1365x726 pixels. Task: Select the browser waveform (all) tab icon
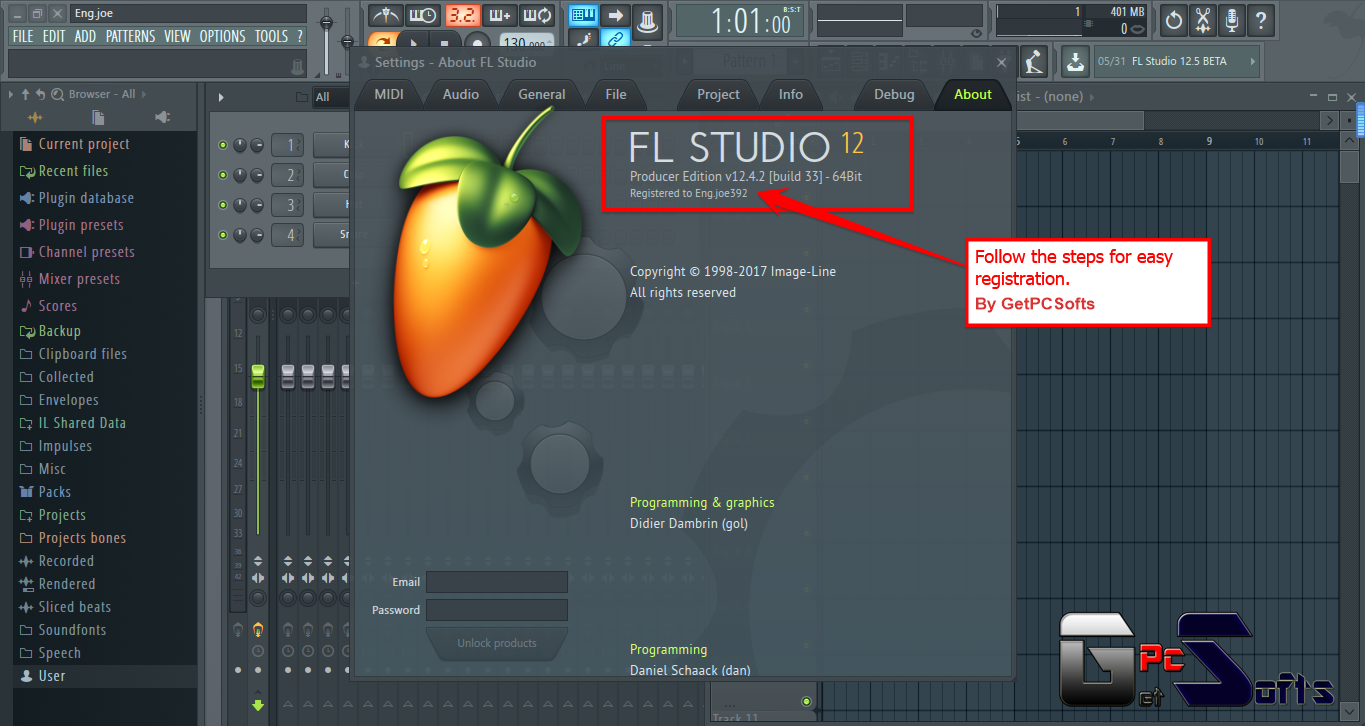34,118
